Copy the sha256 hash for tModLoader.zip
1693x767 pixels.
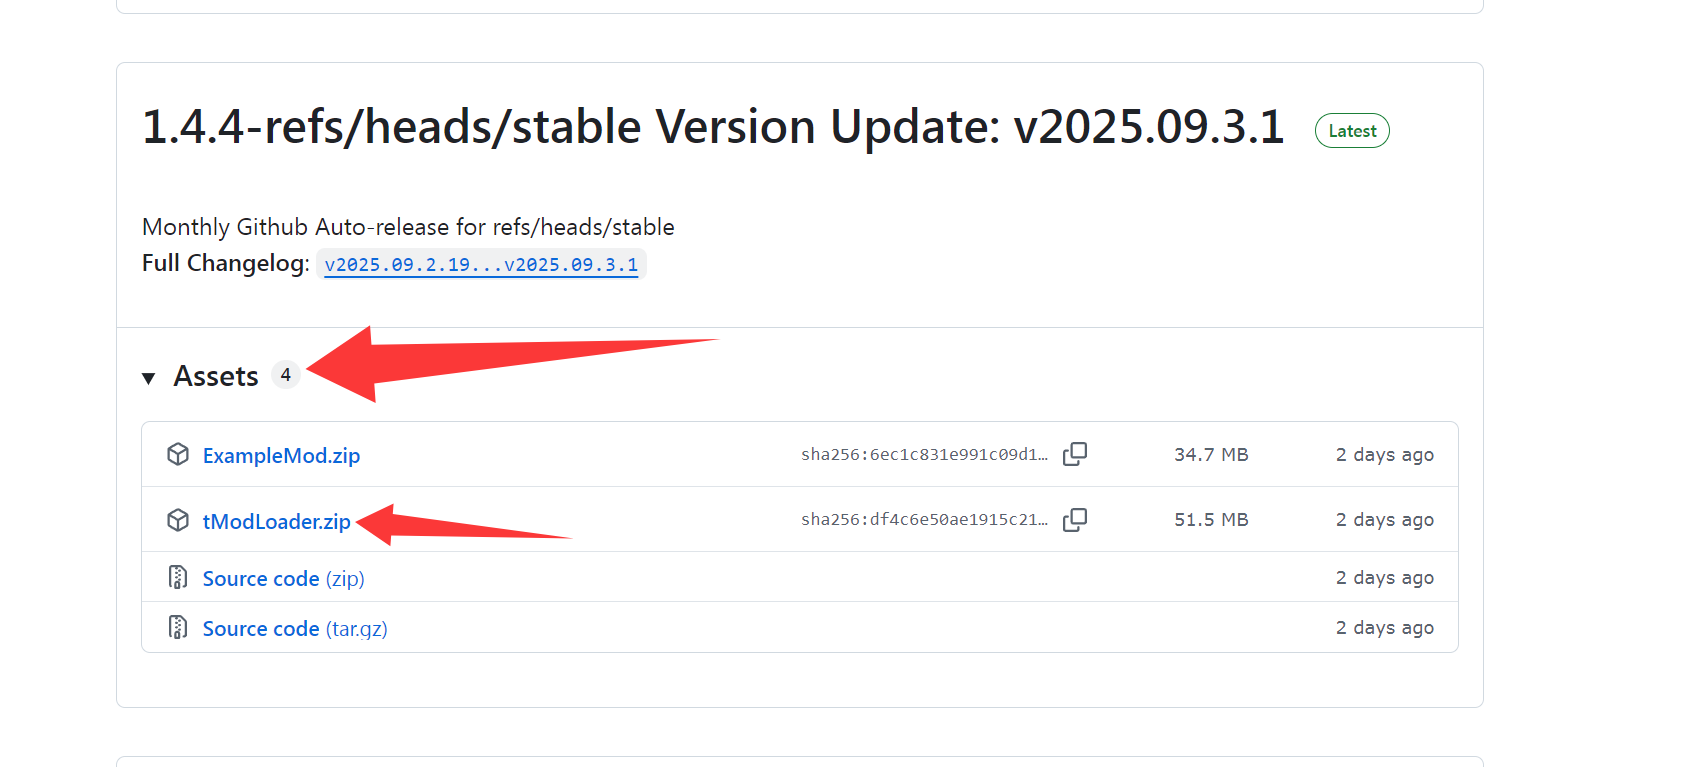1075,519
